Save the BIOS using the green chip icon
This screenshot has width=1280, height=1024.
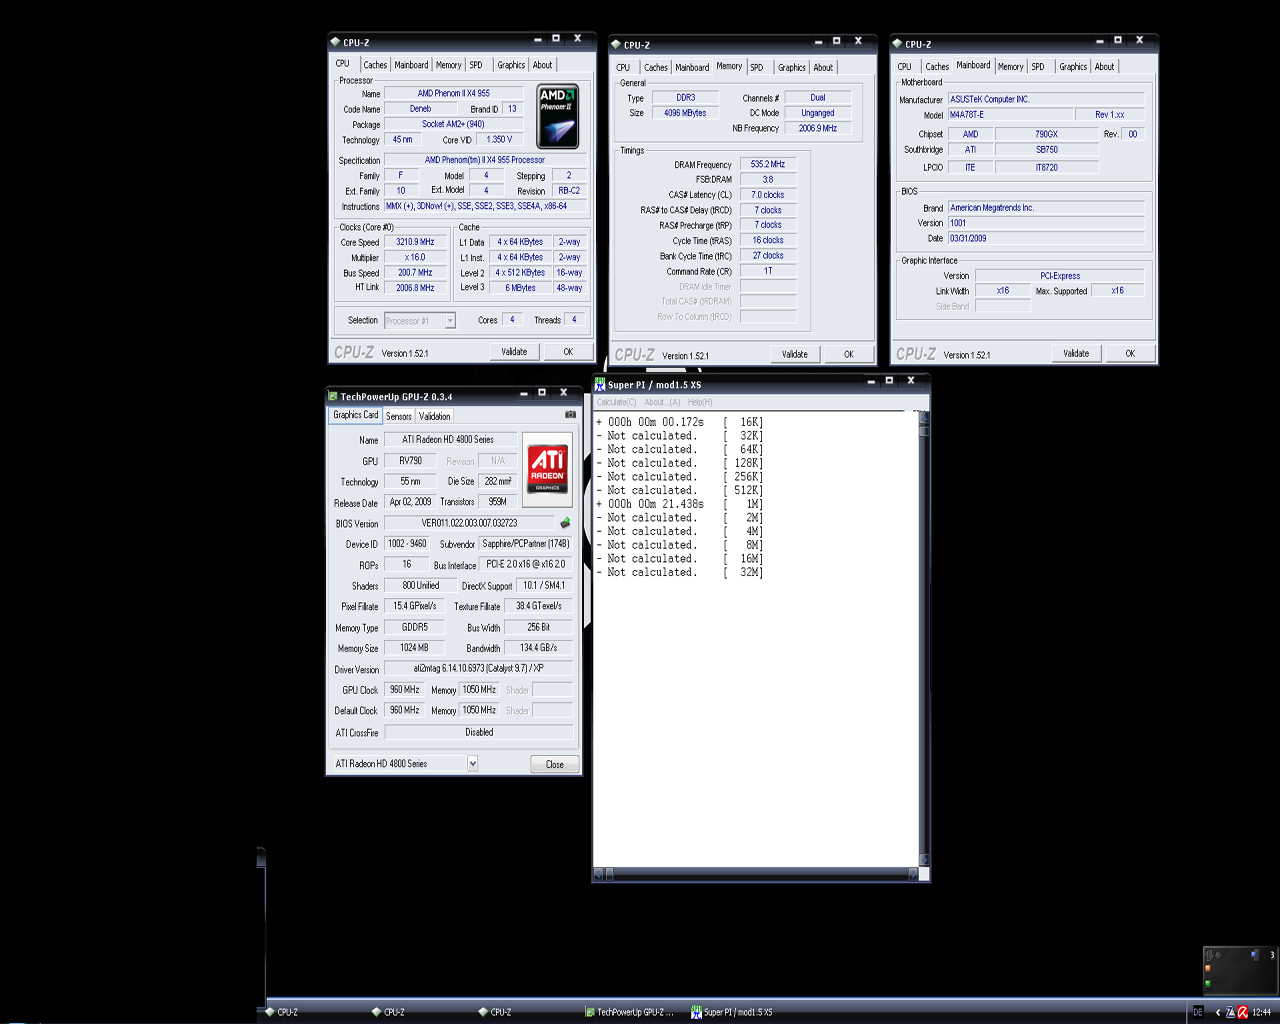565,523
